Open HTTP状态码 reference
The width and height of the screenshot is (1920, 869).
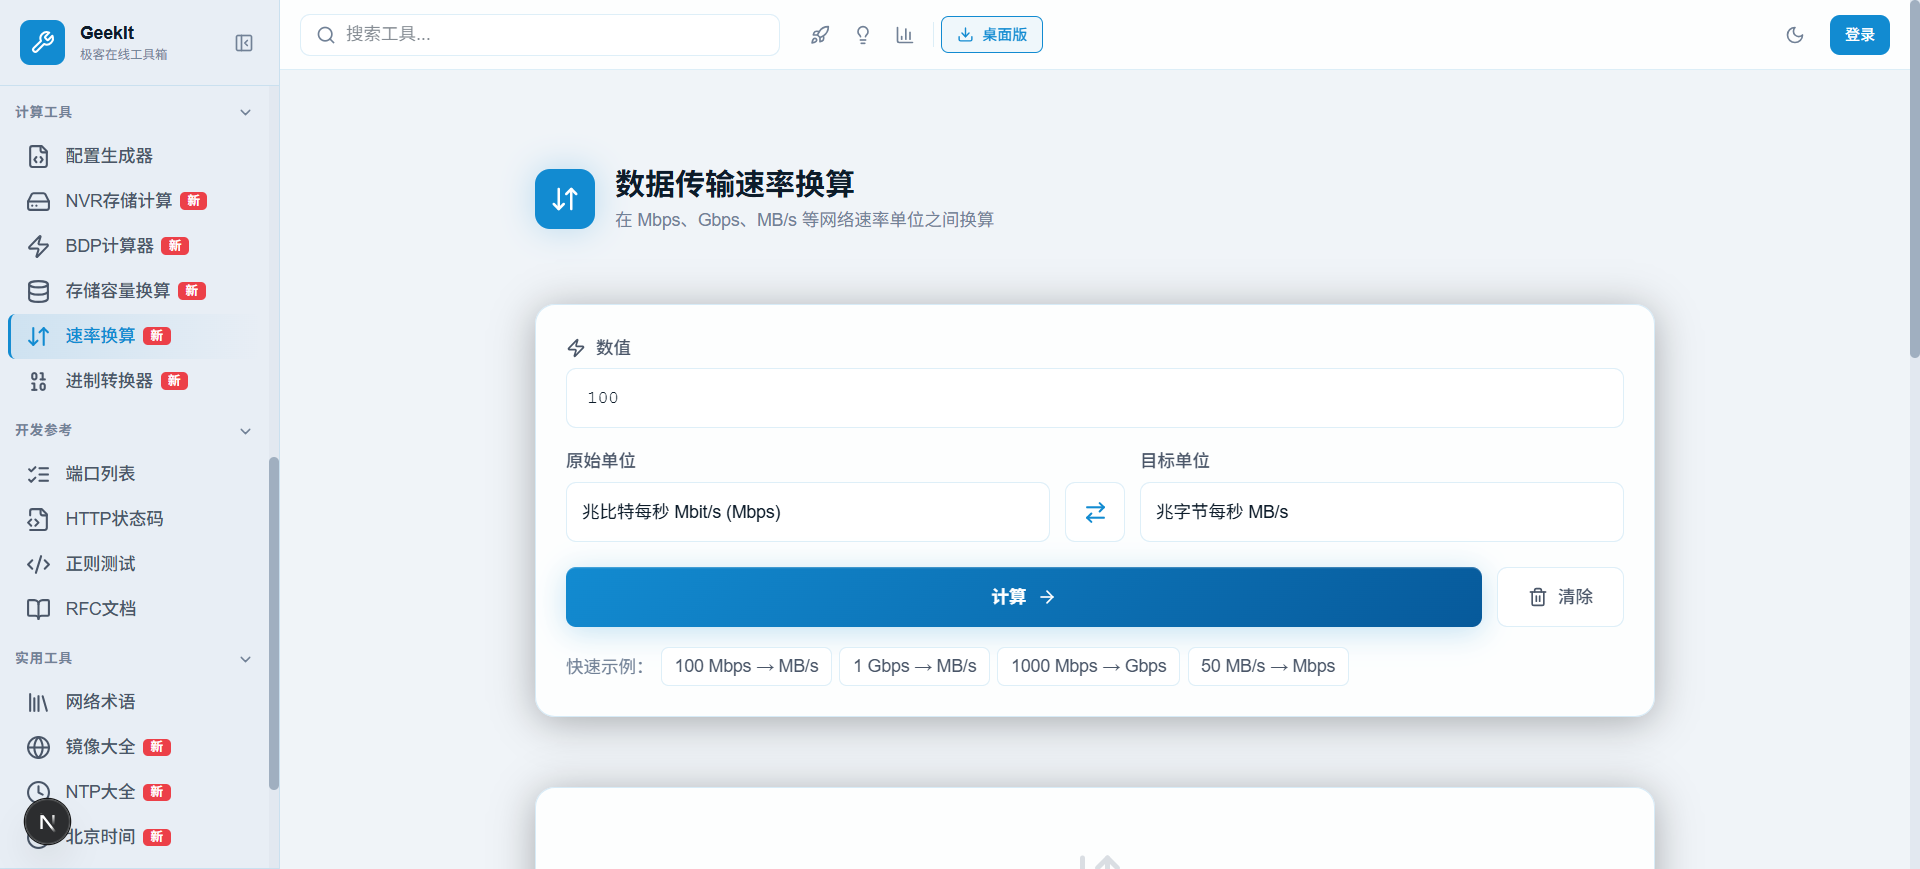134,519
